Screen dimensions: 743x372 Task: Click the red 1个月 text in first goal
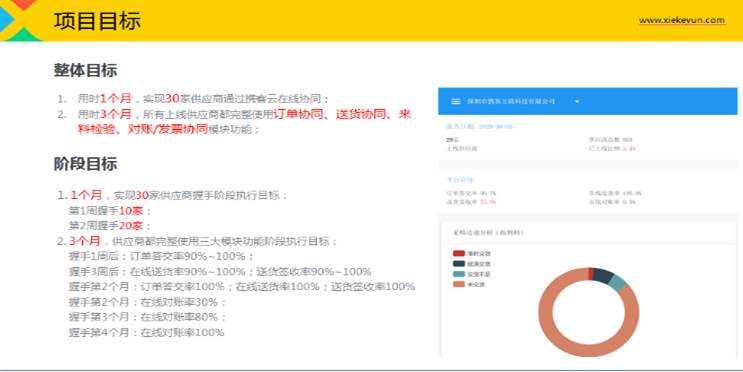point(116,99)
